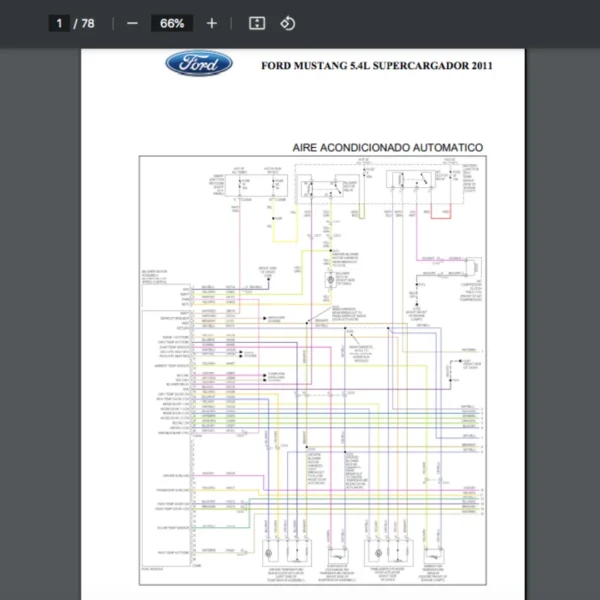The image size is (600, 600).
Task: Click the evaporator temperature sensor box at the bottom
Action: pos(338,557)
